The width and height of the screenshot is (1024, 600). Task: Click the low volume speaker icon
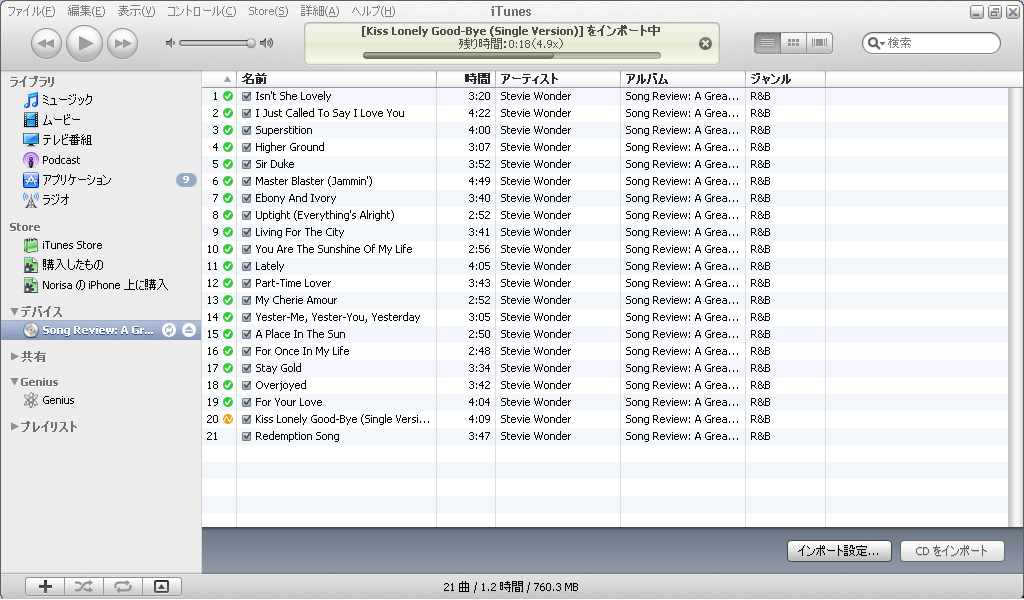tap(170, 43)
